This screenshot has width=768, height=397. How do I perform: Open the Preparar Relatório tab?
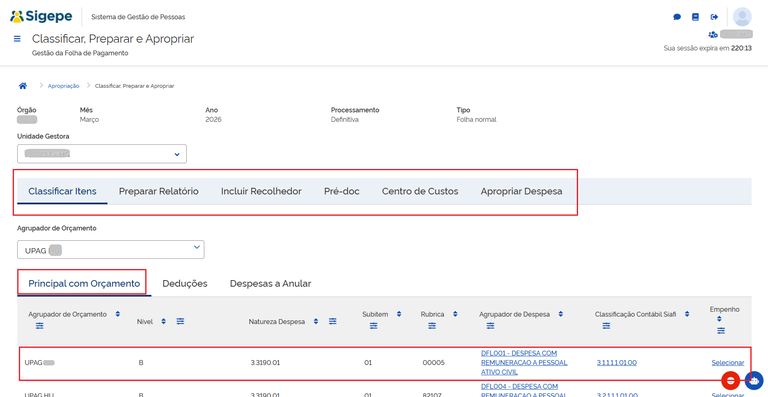159,191
